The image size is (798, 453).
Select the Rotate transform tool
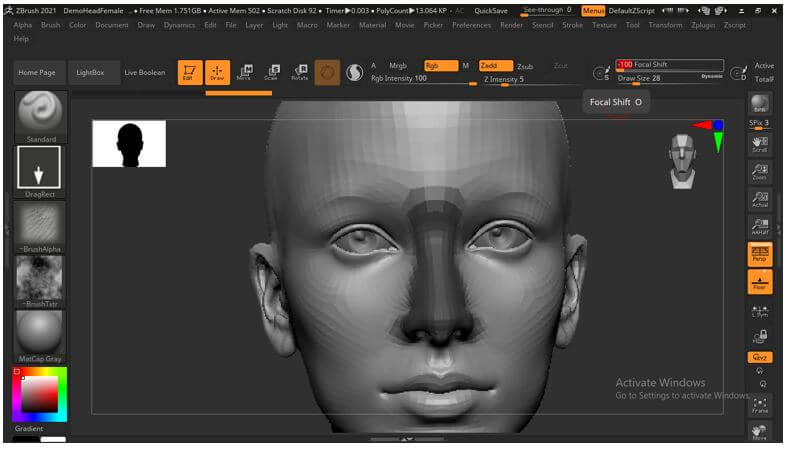tap(299, 72)
